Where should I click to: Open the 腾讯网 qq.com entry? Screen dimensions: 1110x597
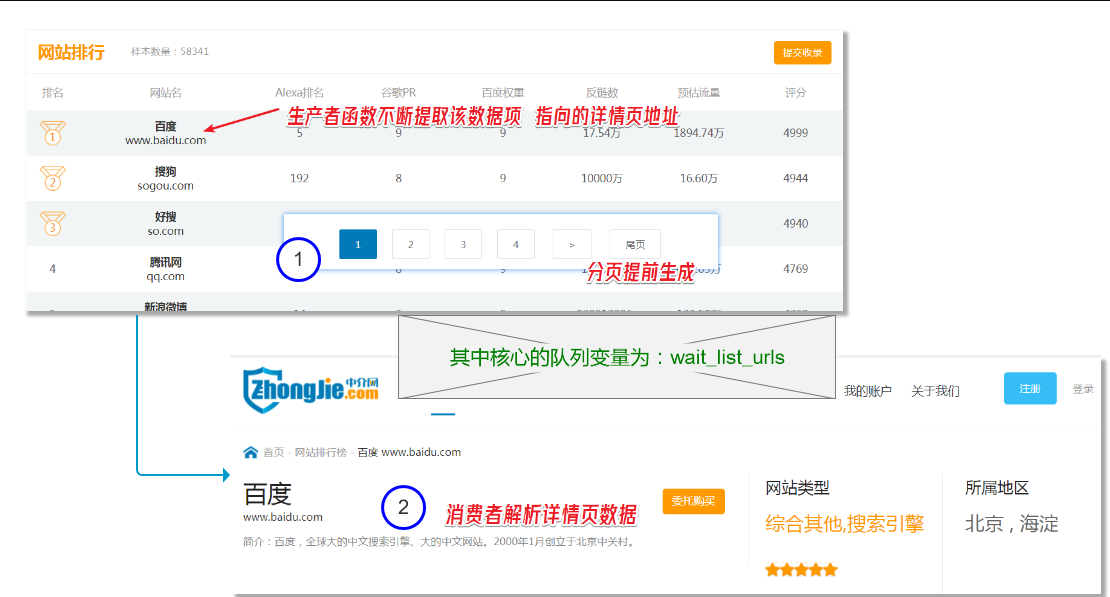(x=166, y=269)
